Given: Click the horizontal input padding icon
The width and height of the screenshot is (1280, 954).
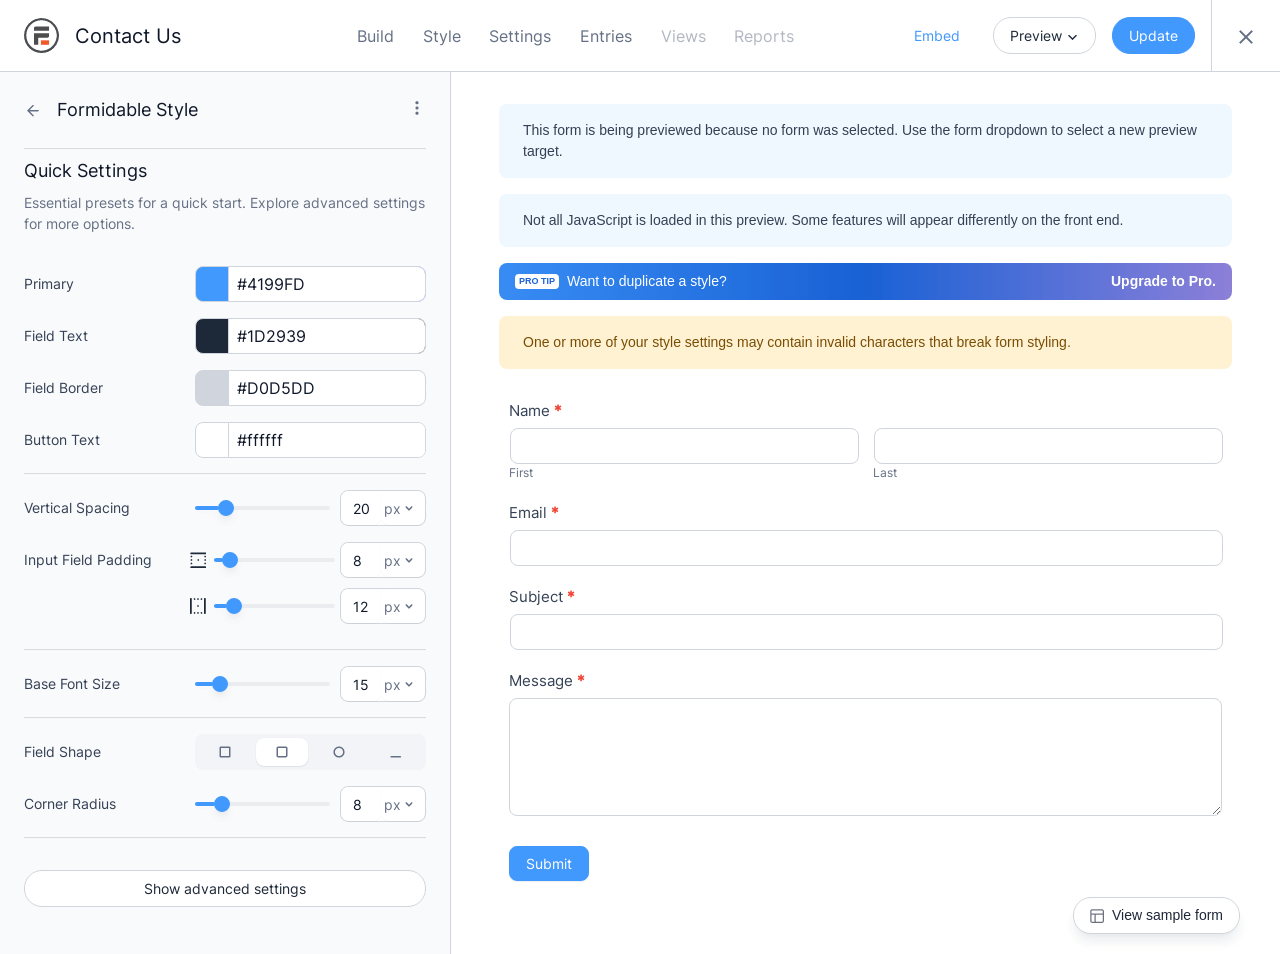Looking at the screenshot, I should pos(198,606).
